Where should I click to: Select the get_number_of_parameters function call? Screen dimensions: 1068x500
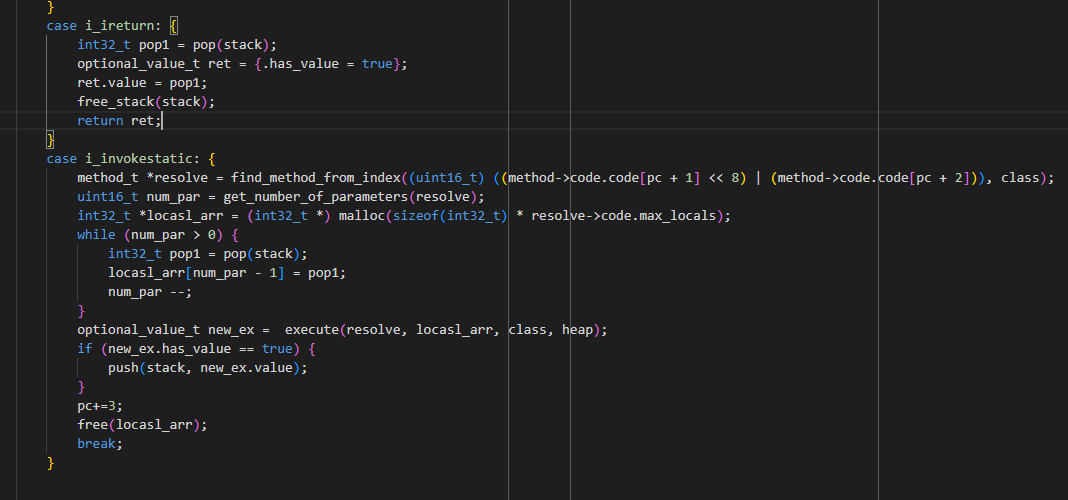322,196
